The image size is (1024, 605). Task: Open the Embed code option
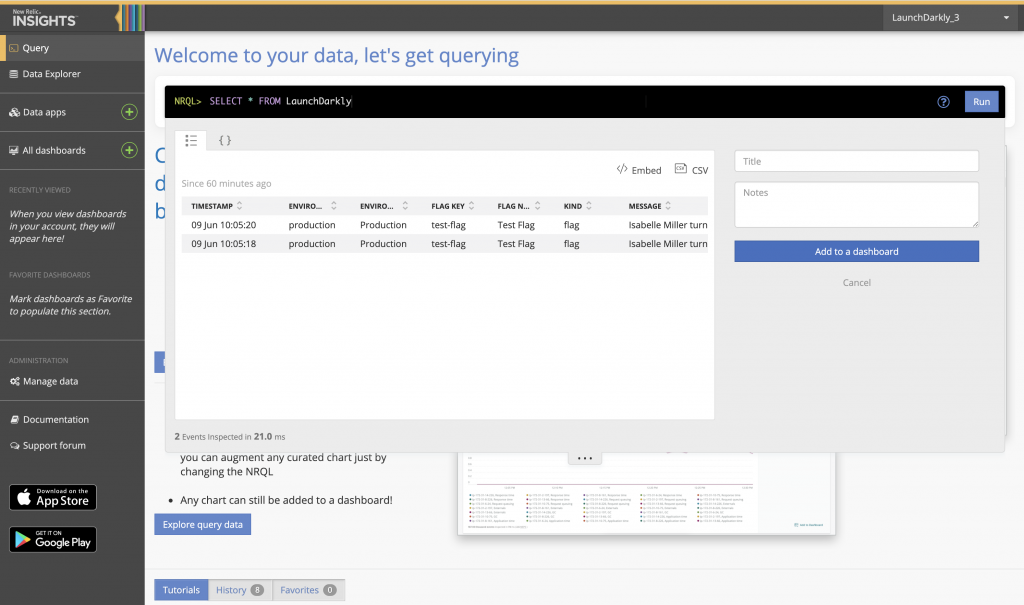pos(639,170)
